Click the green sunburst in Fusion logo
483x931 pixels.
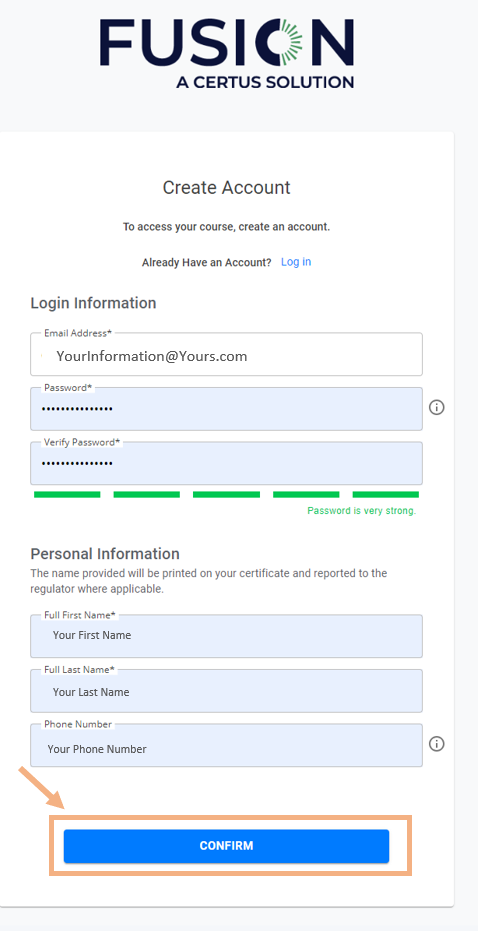(284, 43)
